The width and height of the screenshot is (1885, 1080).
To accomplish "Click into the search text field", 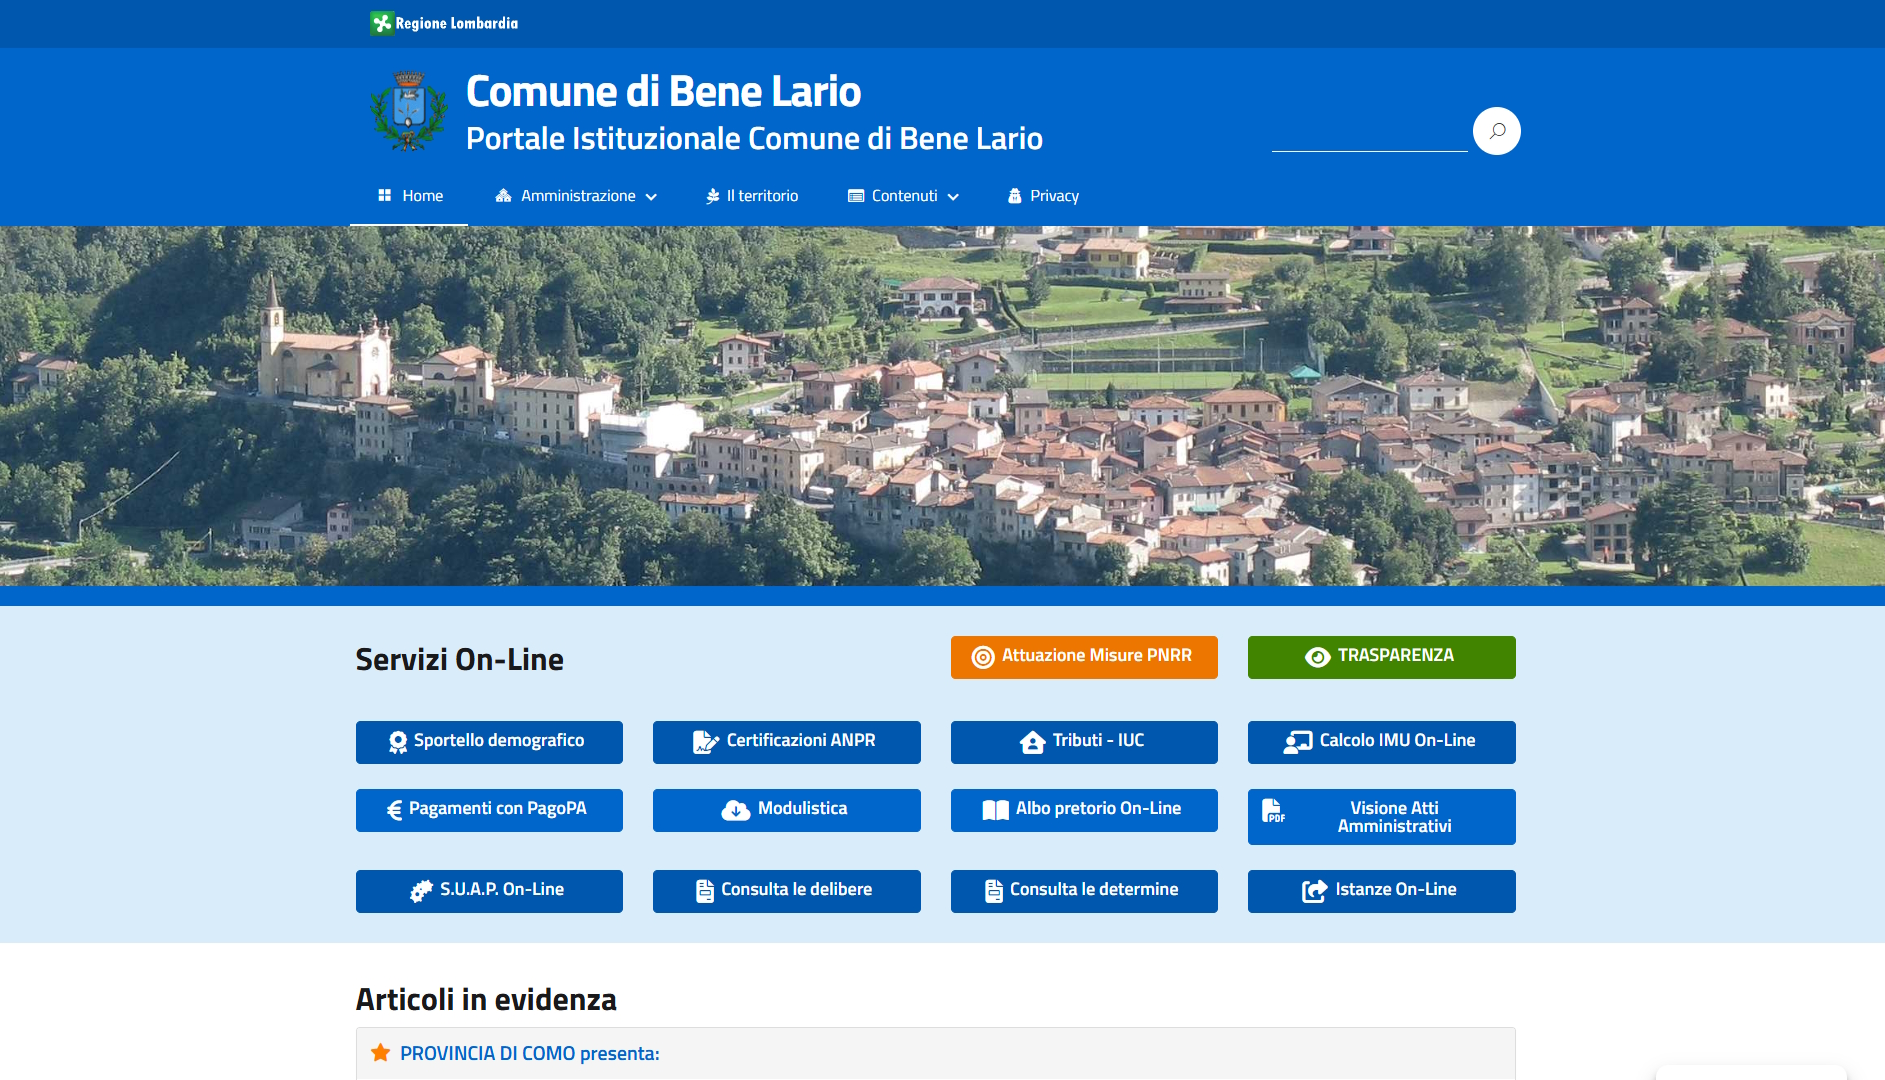I will tap(1369, 132).
